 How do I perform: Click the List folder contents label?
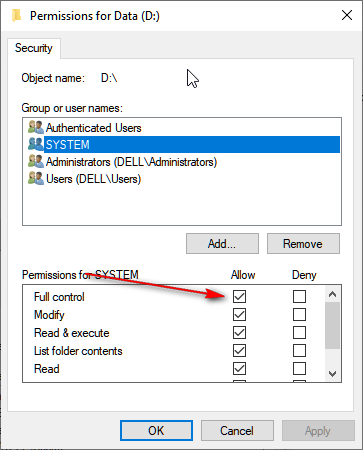pyautogui.click(x=78, y=351)
